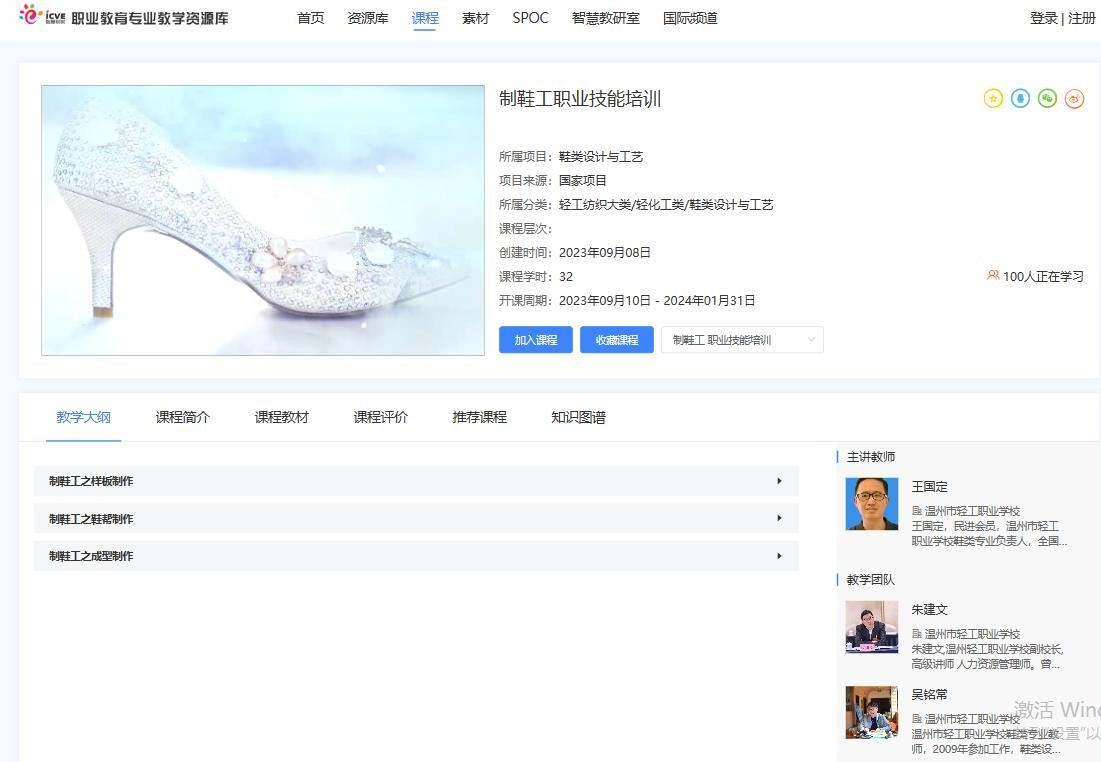This screenshot has height=762, width=1101.
Task: Go to the 首页 nav item
Action: coord(311,18)
